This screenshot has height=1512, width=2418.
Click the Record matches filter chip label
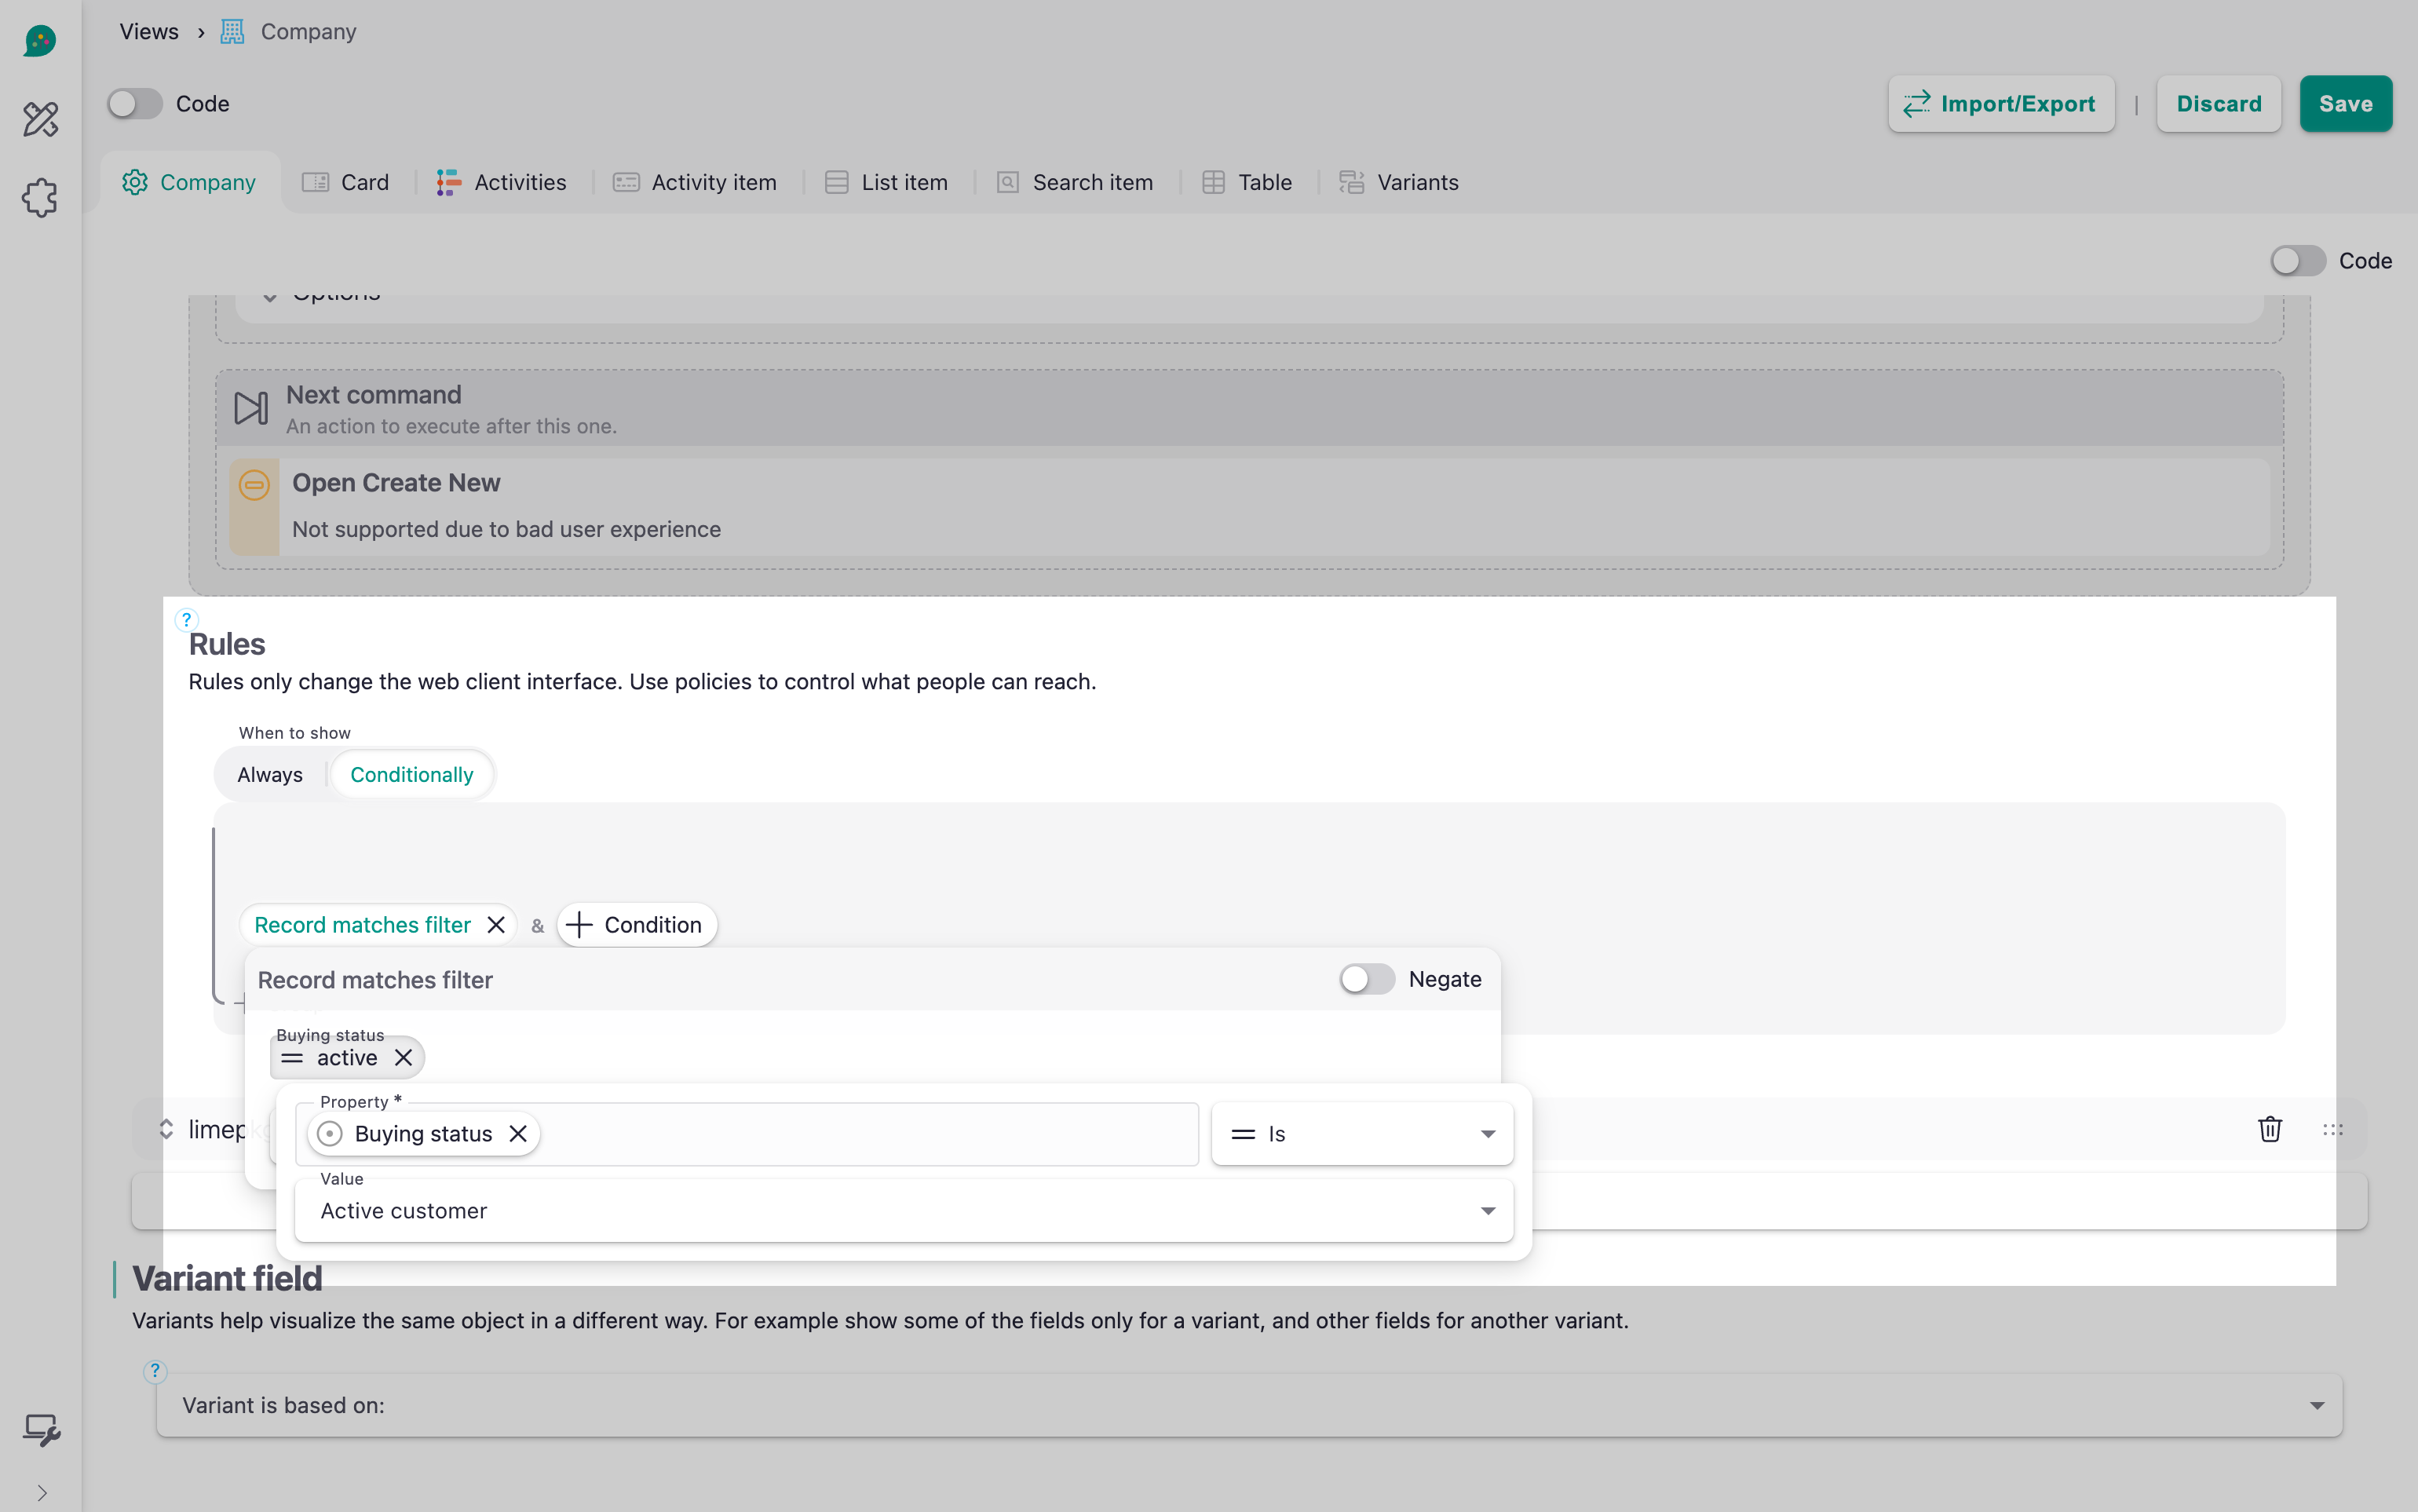(362, 924)
